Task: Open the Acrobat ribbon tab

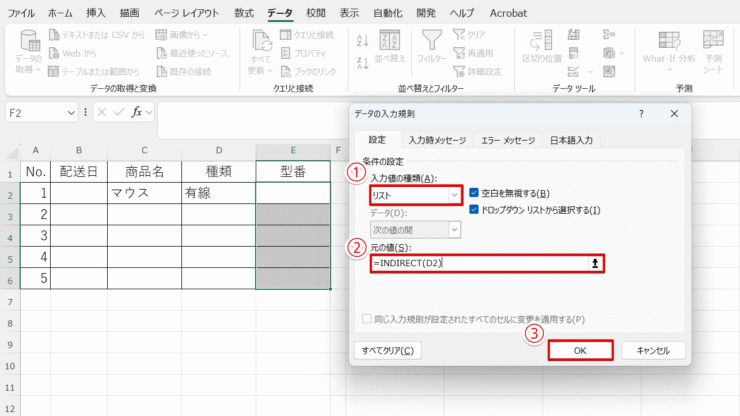Action: point(508,13)
